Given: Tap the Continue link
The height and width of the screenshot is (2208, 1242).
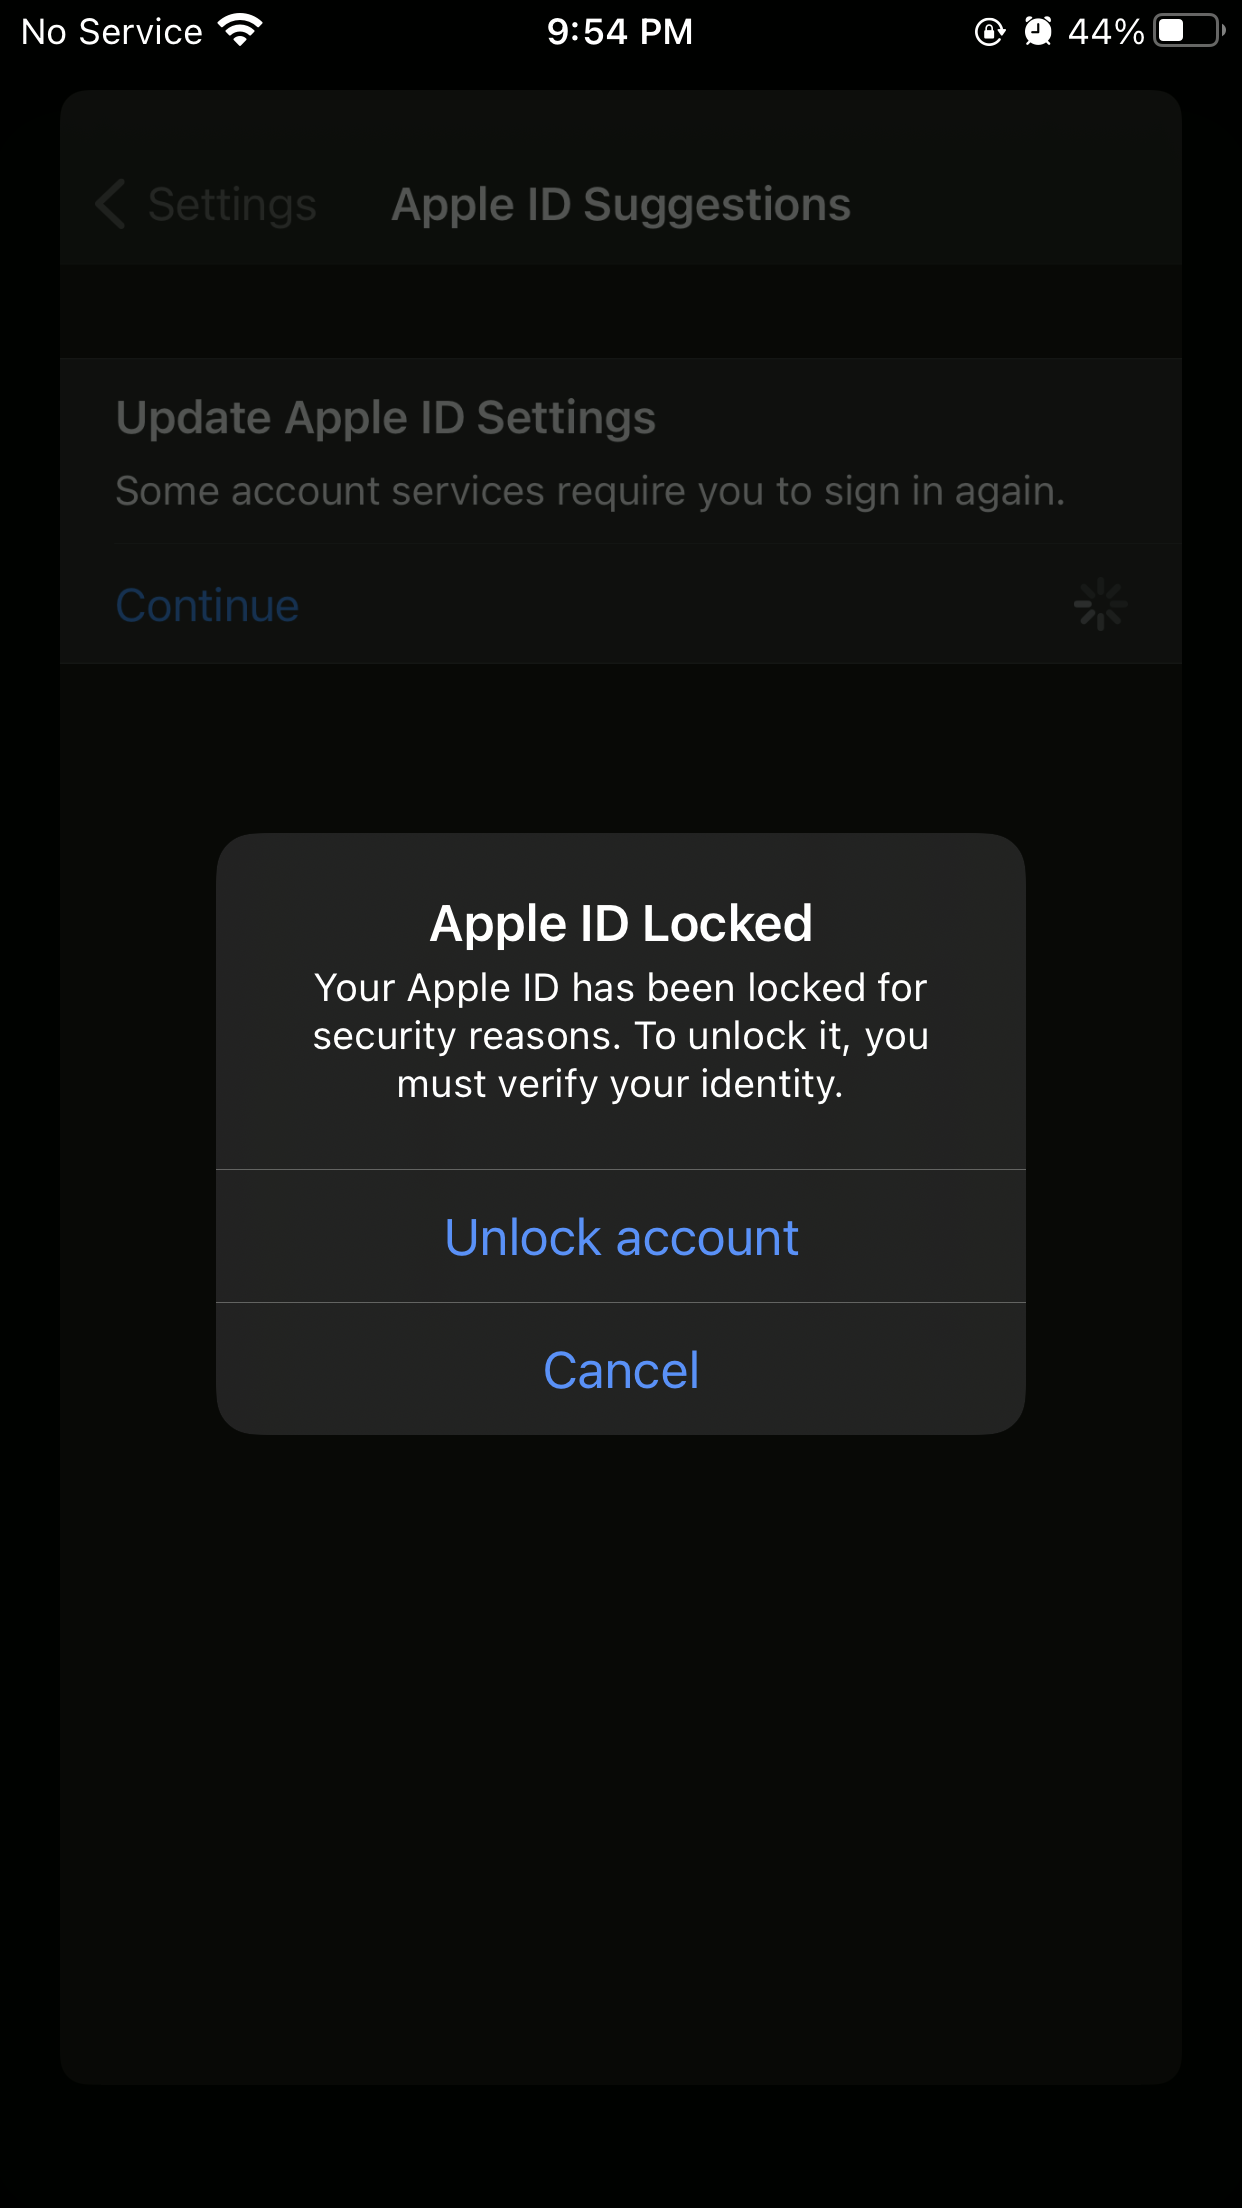Looking at the screenshot, I should [208, 605].
